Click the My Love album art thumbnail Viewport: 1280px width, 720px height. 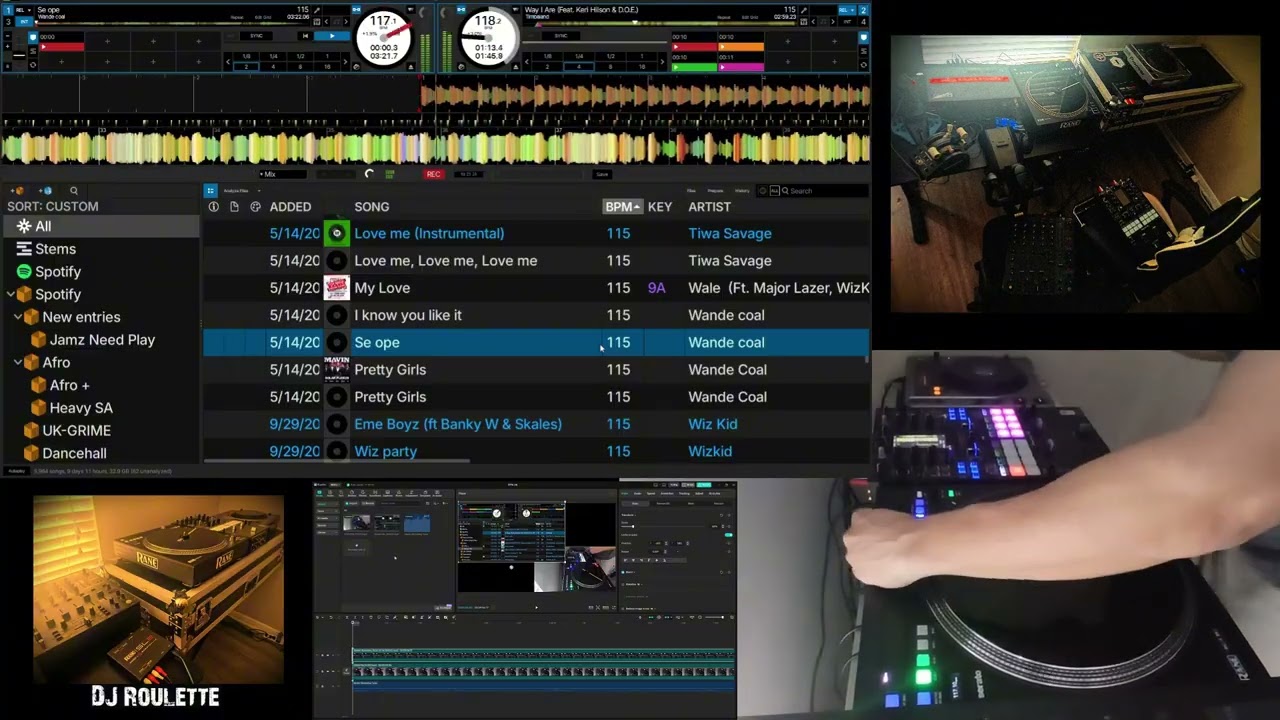(x=336, y=288)
